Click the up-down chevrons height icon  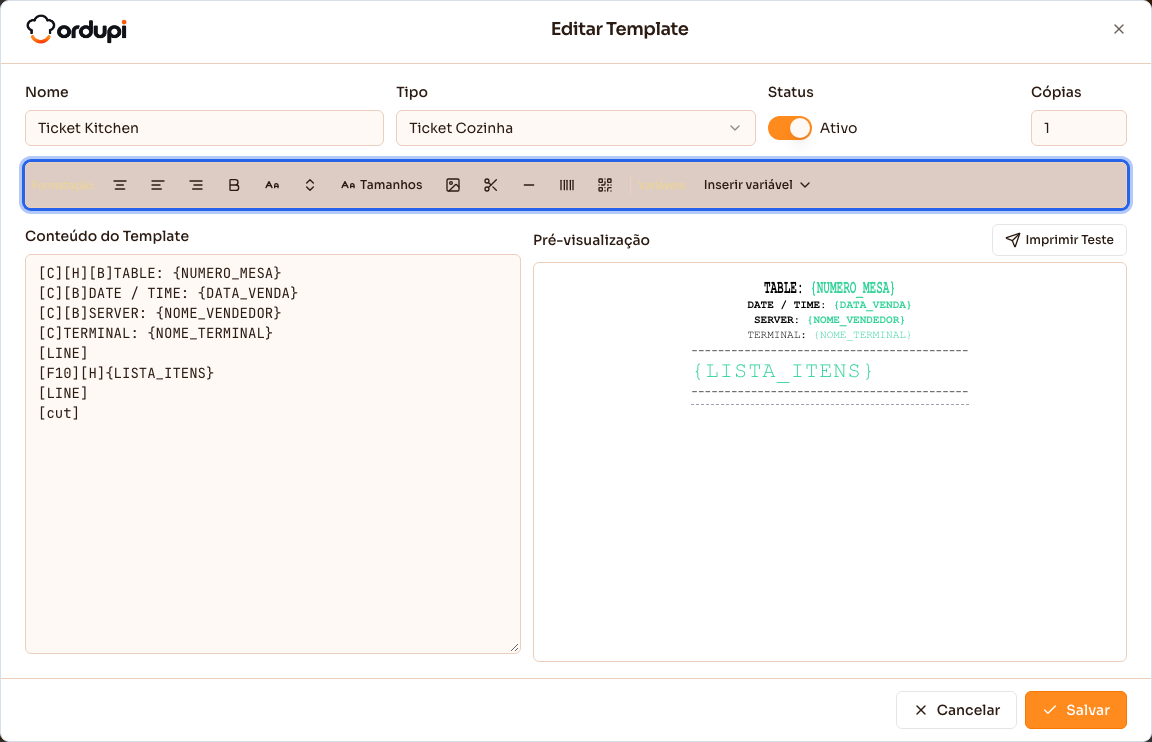tap(310, 185)
